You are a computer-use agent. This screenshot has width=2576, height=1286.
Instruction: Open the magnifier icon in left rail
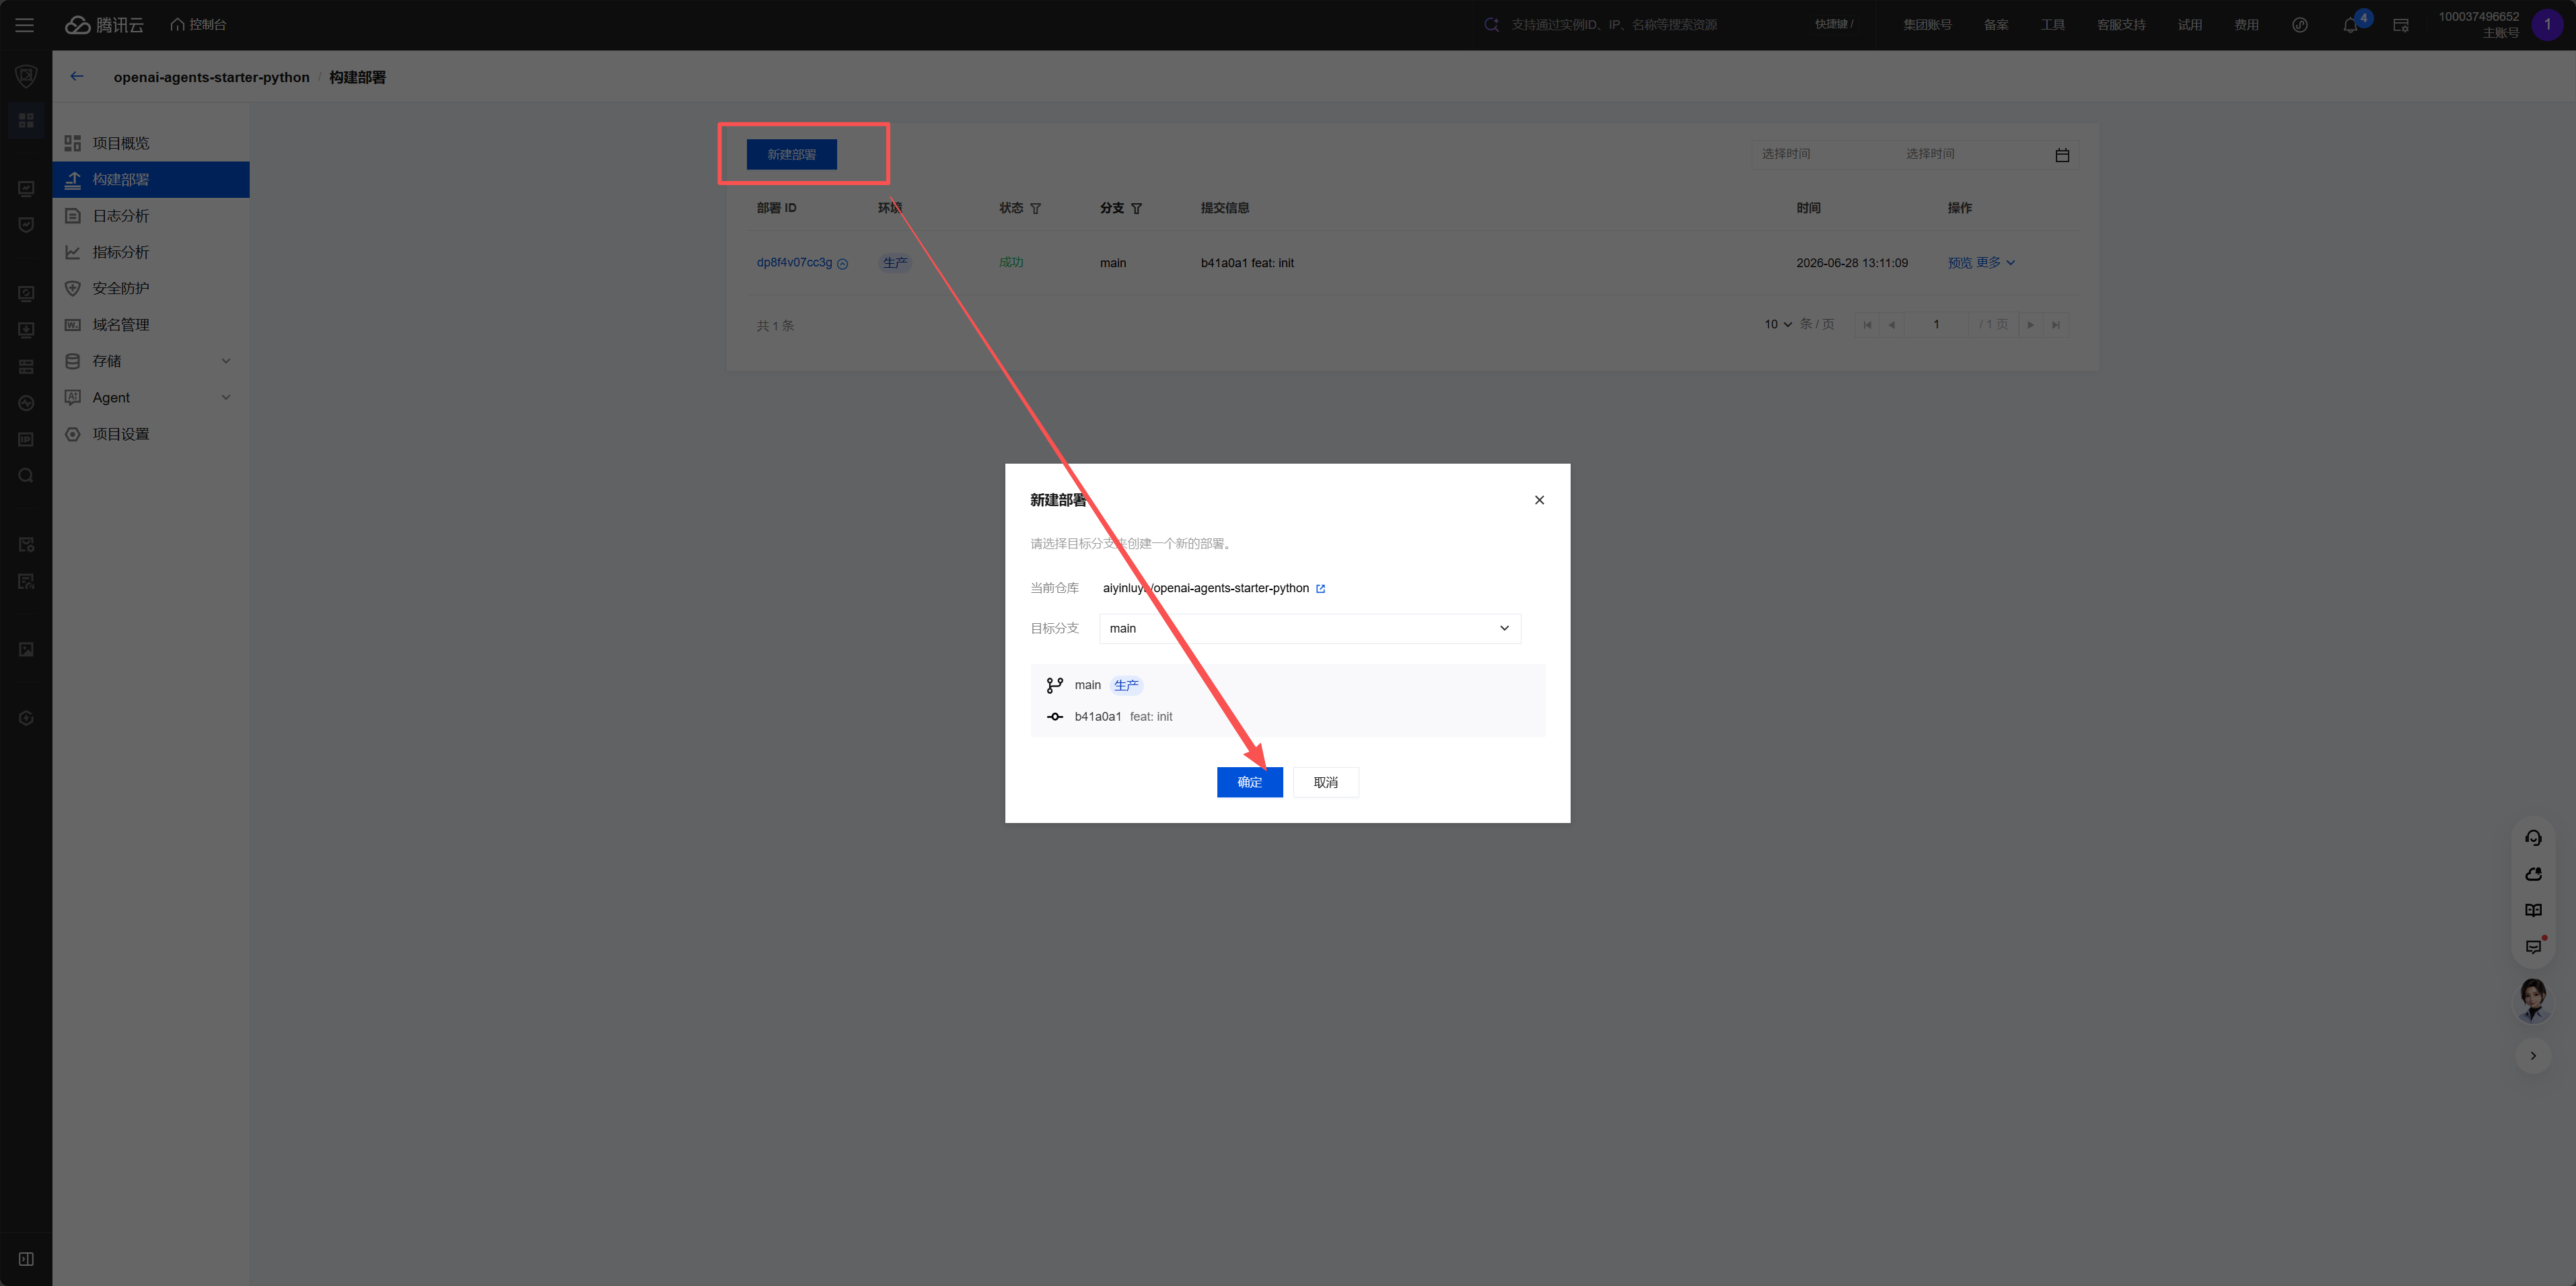pos(26,476)
